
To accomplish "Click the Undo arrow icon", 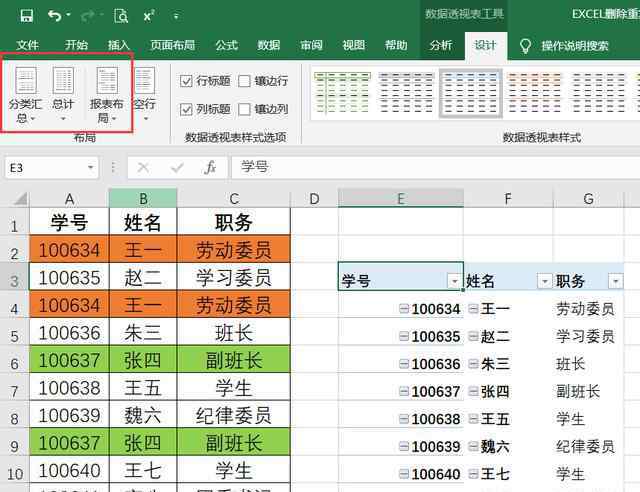I will pyautogui.click(x=55, y=16).
